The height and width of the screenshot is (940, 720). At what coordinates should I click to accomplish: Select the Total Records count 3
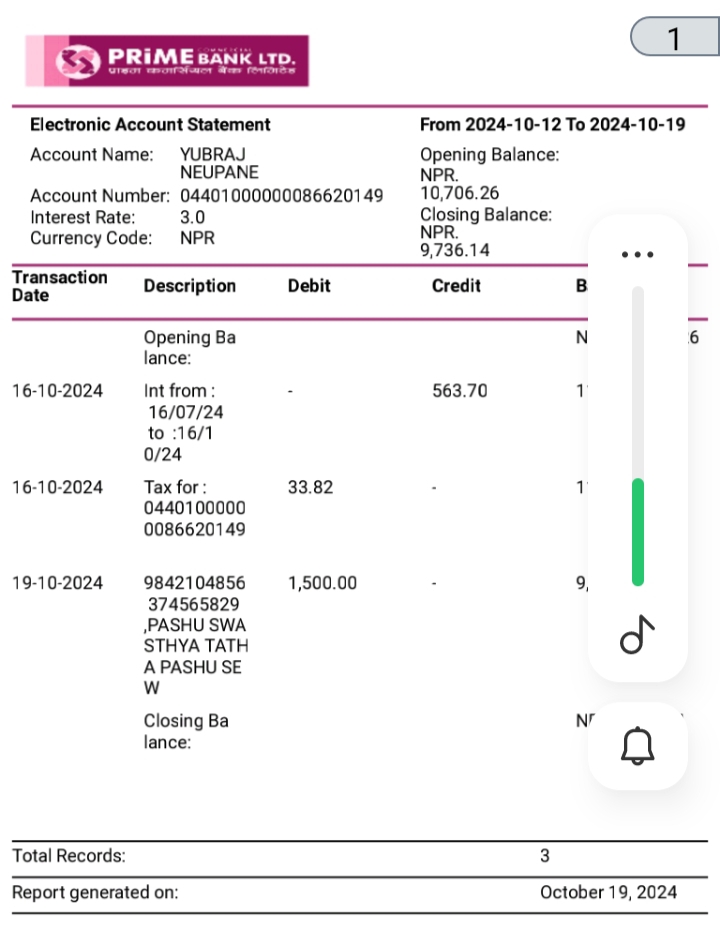tap(544, 856)
